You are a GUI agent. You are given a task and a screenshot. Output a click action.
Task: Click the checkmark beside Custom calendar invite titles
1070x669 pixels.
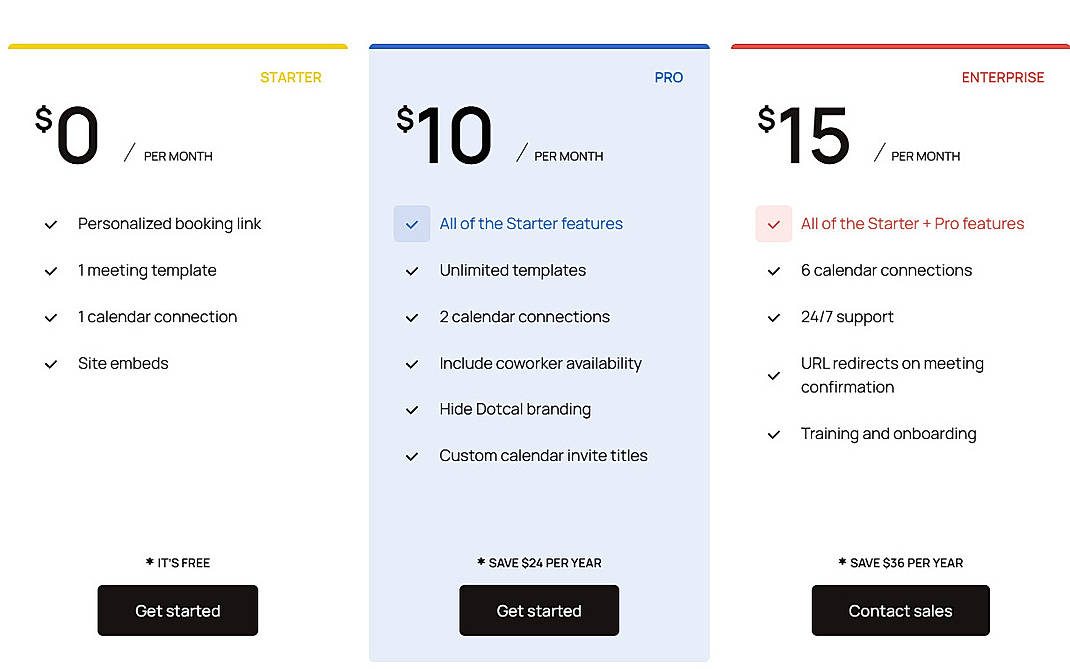click(x=412, y=456)
